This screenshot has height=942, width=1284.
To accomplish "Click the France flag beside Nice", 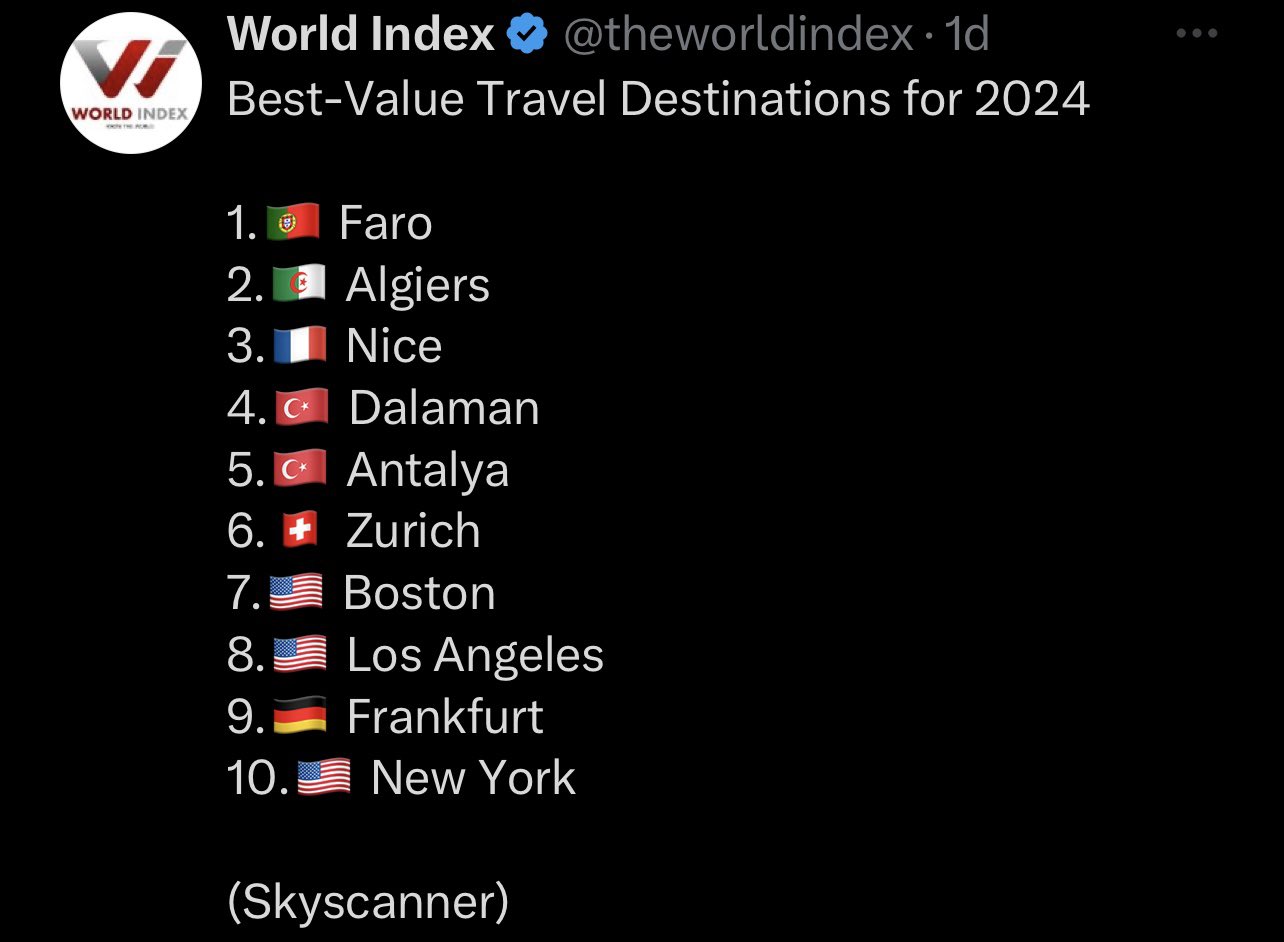I will (x=300, y=346).
